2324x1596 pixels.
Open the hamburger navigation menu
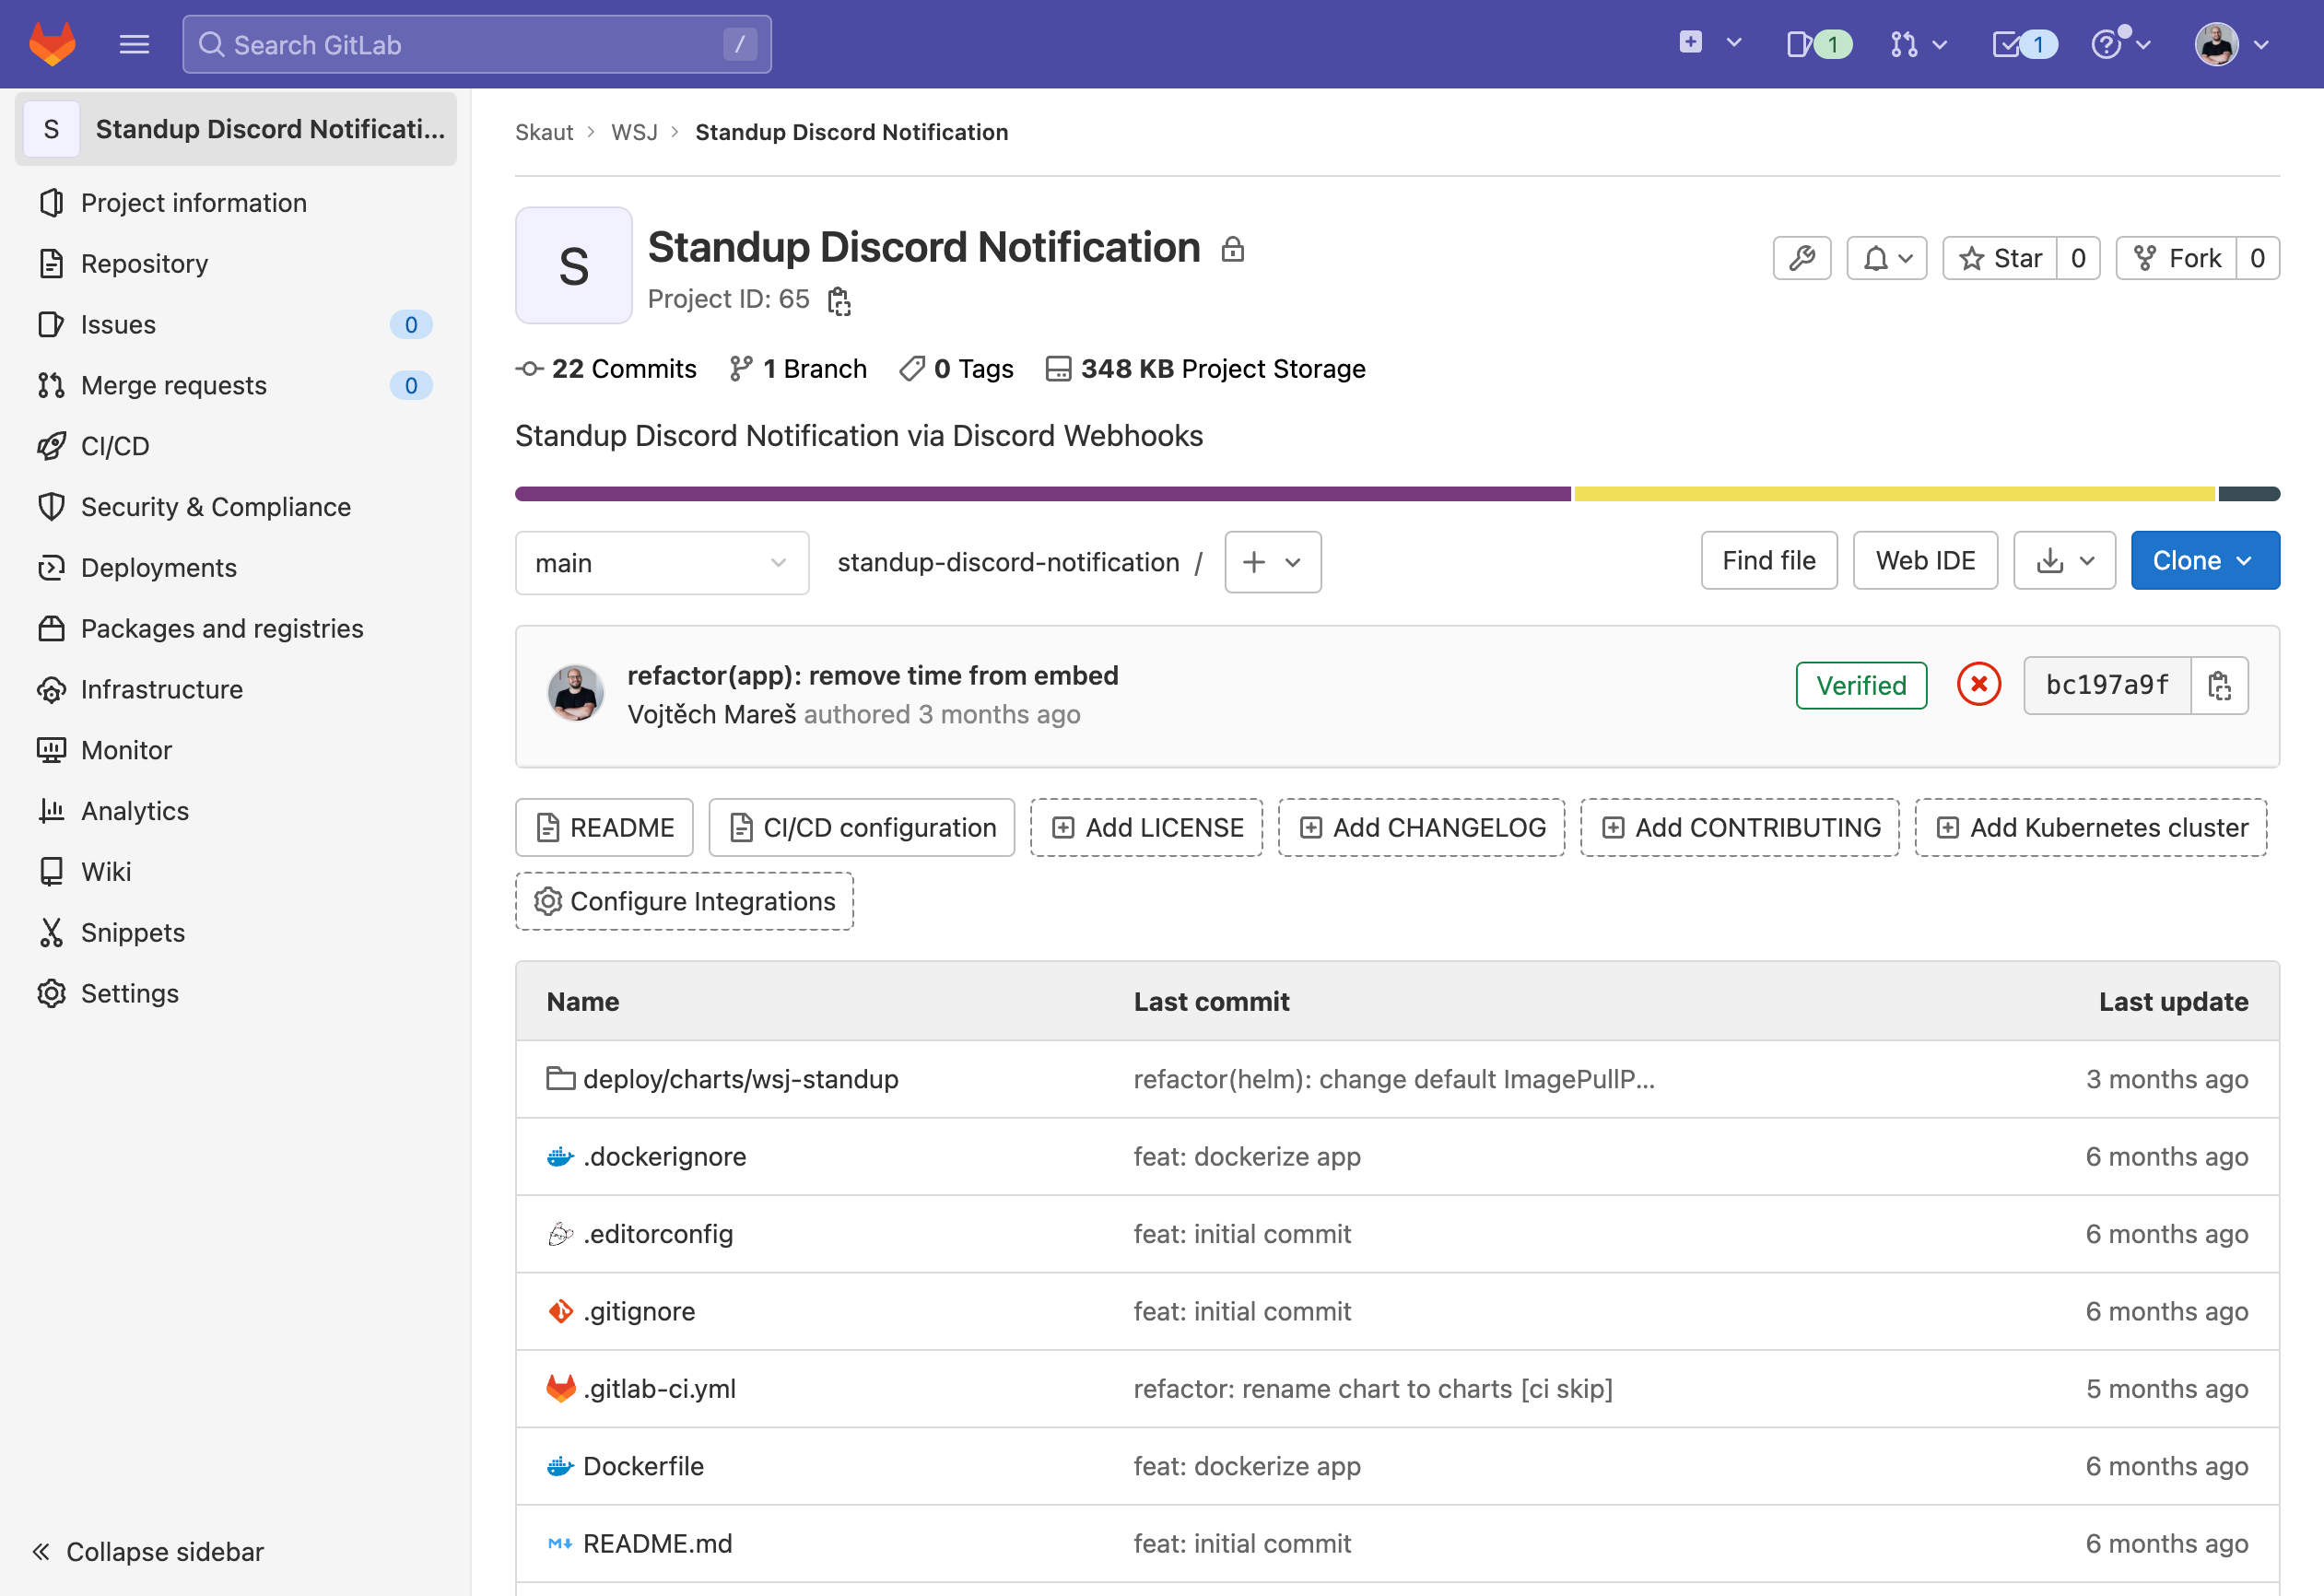tap(134, 44)
